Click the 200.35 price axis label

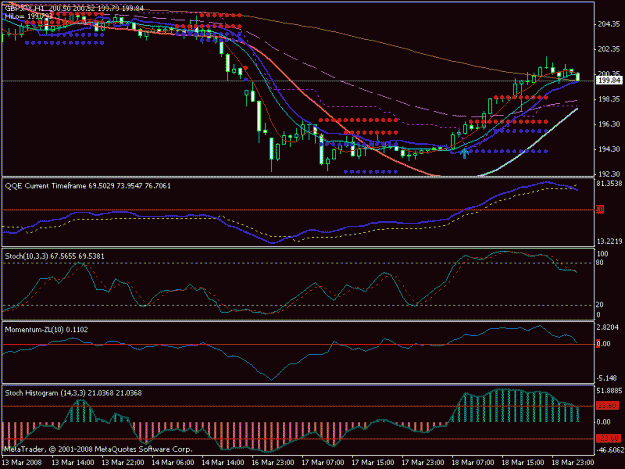pyautogui.click(x=609, y=74)
